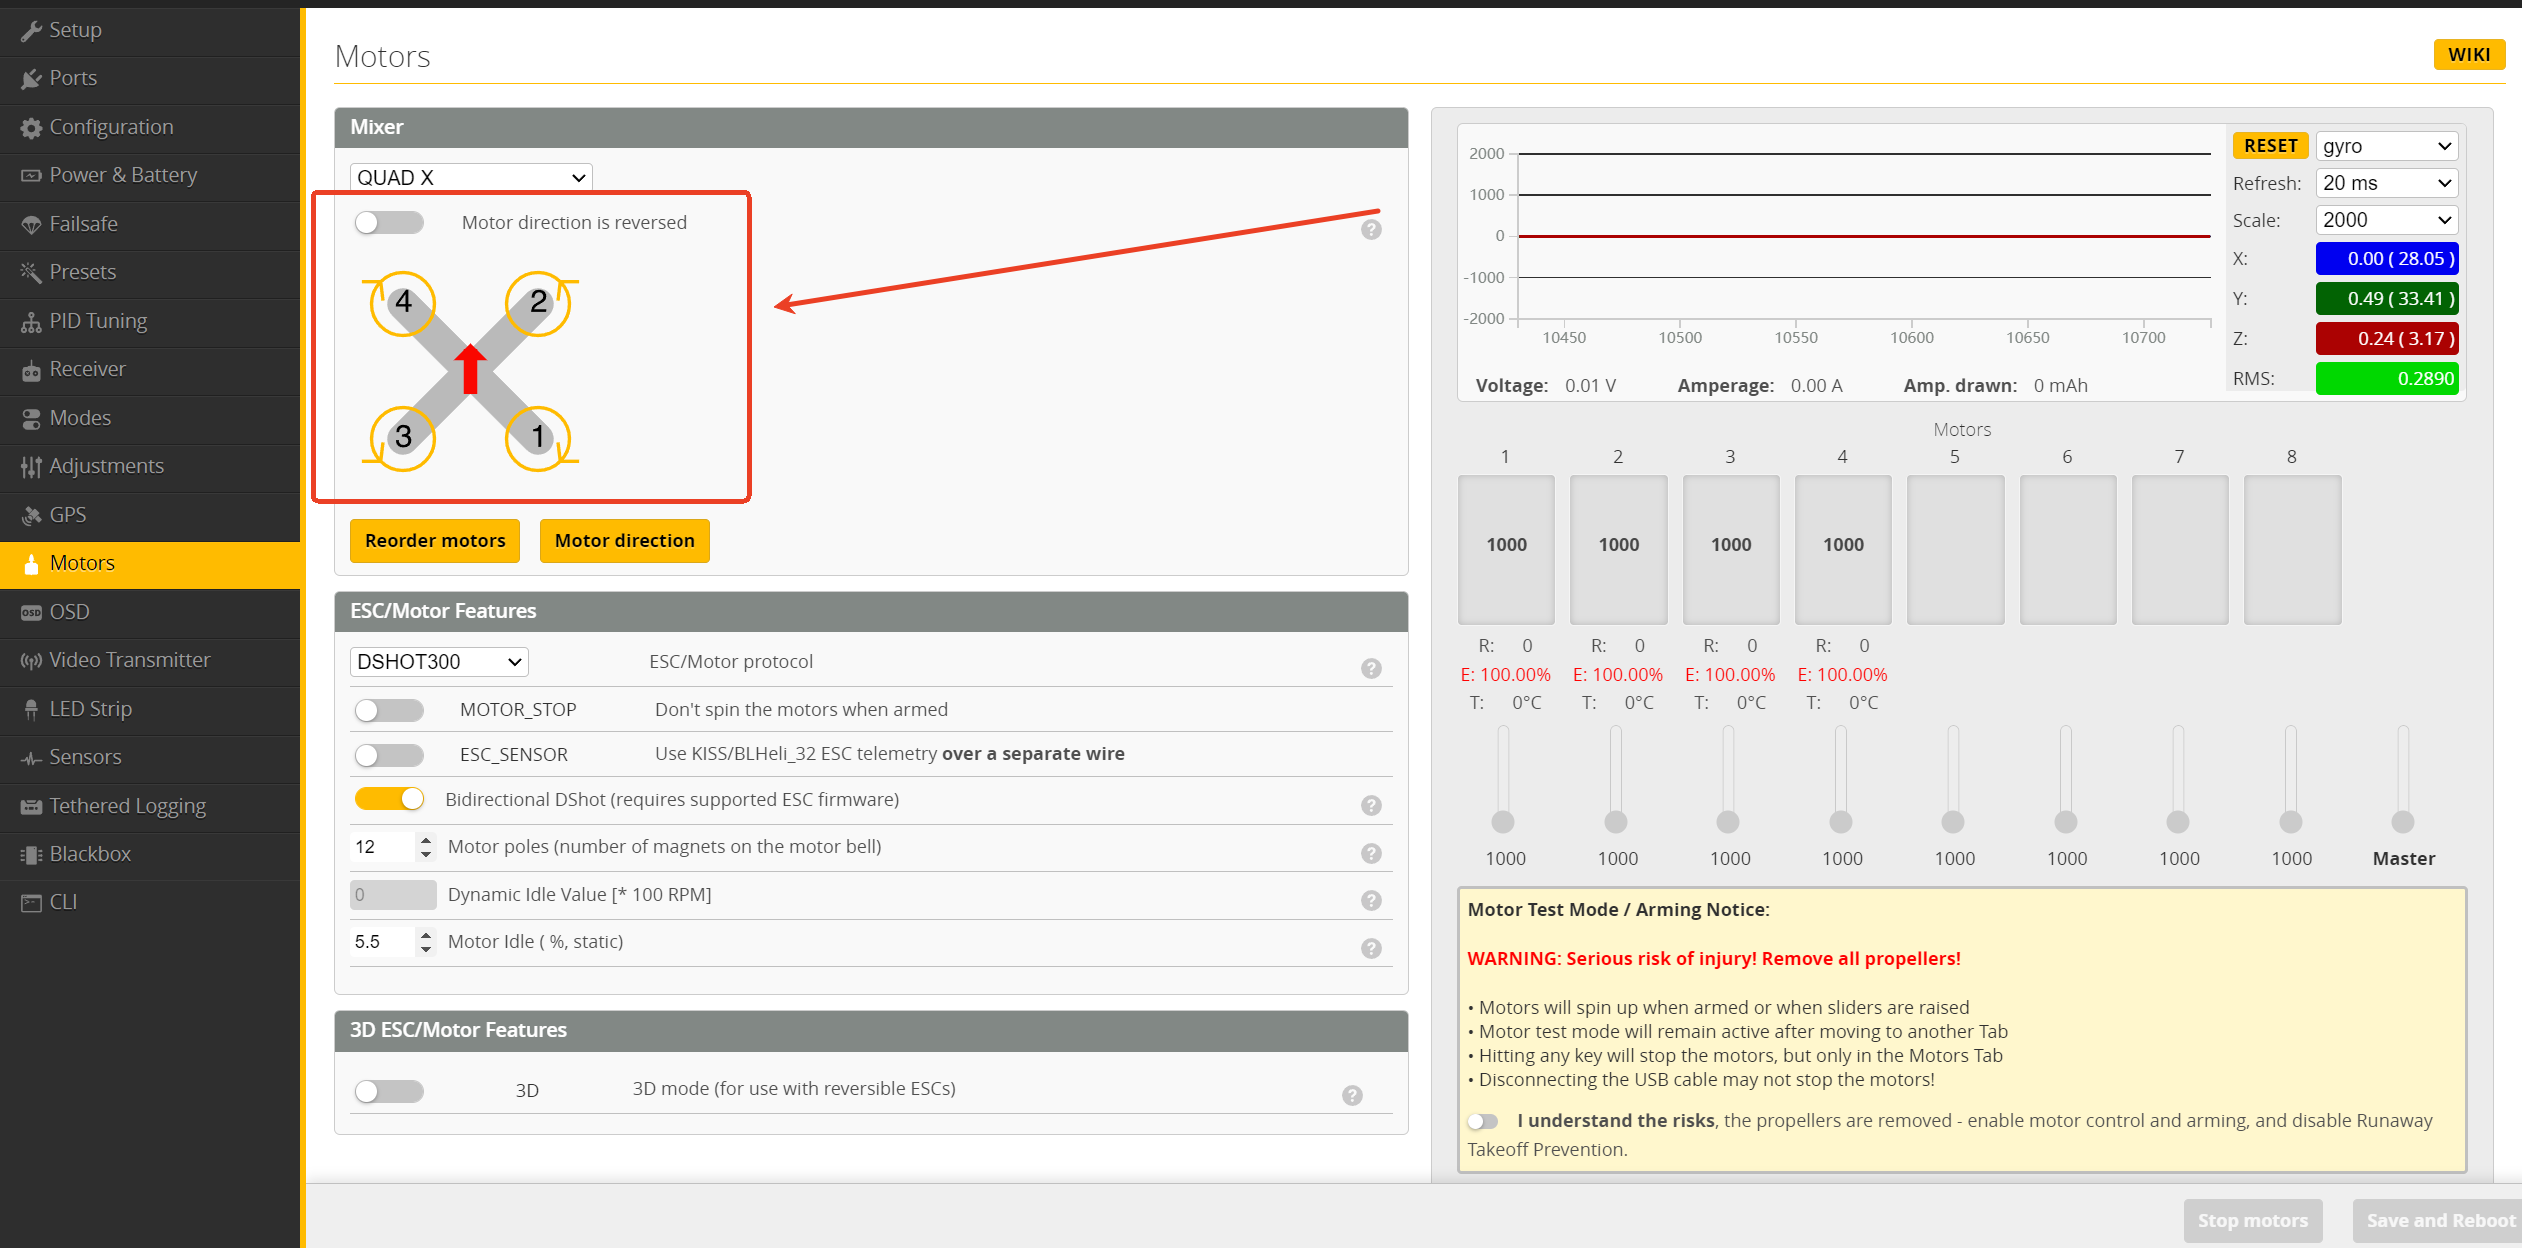
Task: Enable the MOTOR_STOP switch
Action: click(x=389, y=710)
